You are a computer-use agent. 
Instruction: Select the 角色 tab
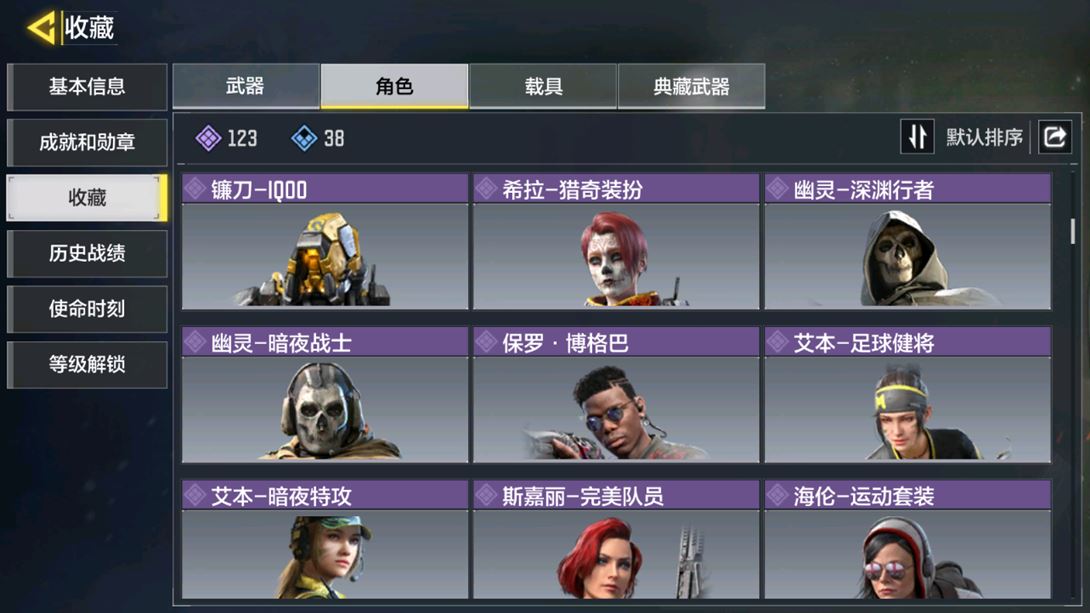pyautogui.click(x=394, y=86)
